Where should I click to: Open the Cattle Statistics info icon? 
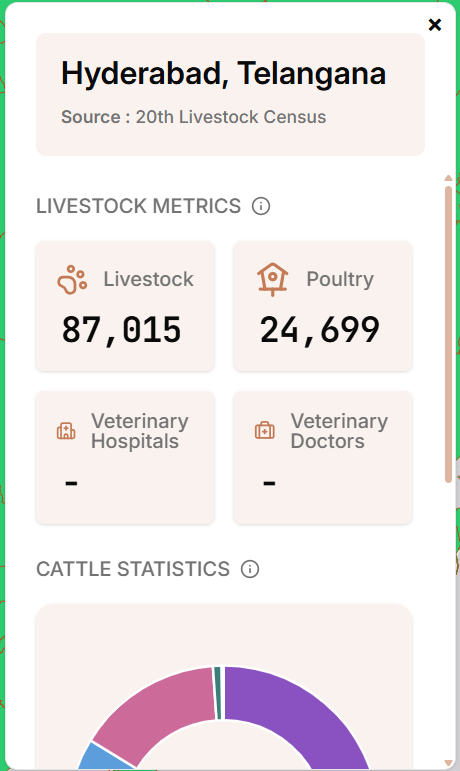250,569
